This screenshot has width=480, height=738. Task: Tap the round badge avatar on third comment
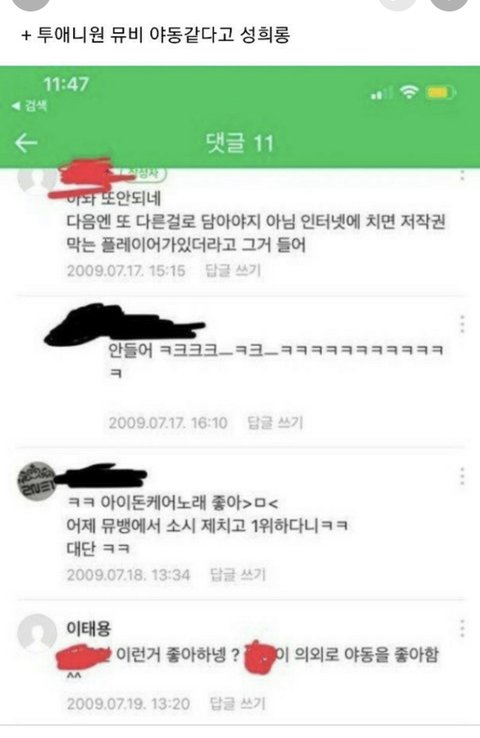coord(36,481)
